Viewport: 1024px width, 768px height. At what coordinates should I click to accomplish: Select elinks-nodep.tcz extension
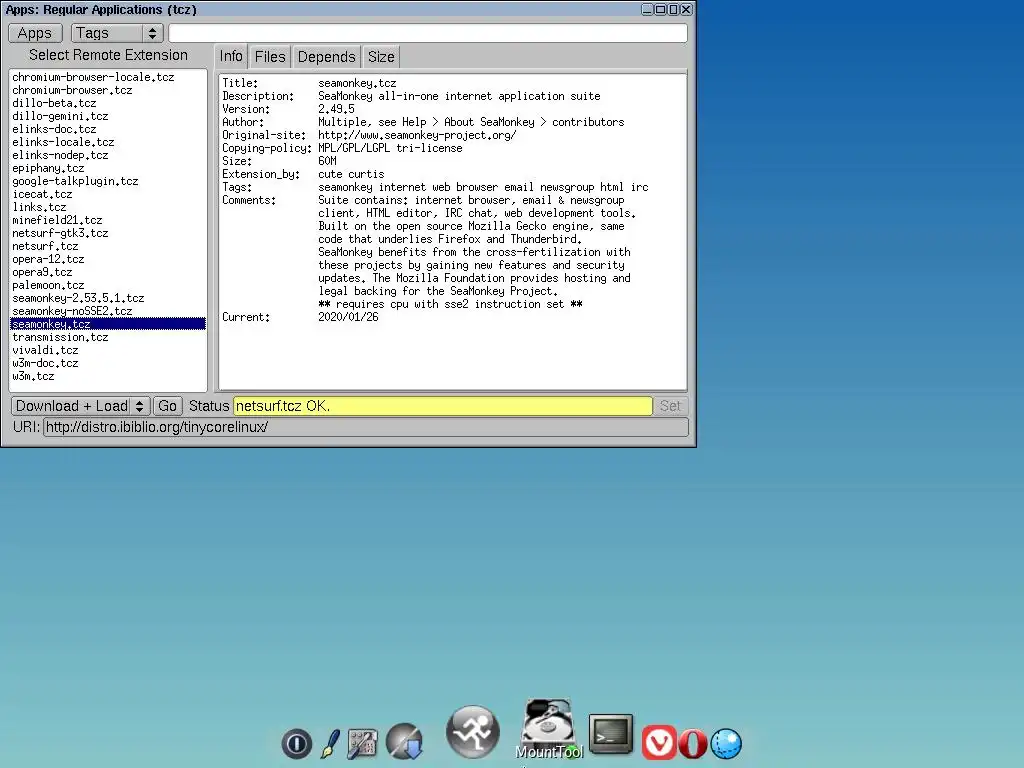point(108,155)
